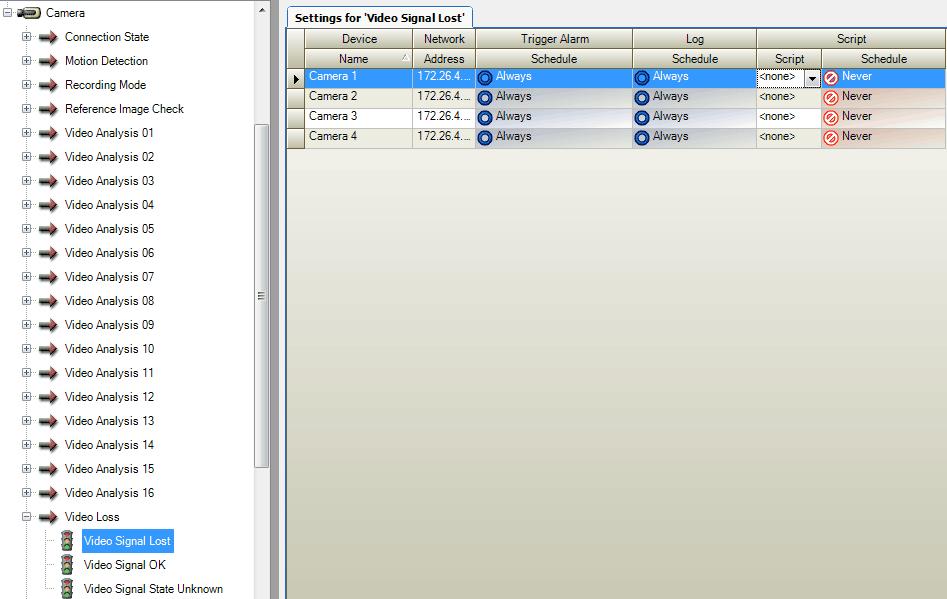Click the arrow icon beside Recording Mode
Screen dimensions: 947x599
48,85
